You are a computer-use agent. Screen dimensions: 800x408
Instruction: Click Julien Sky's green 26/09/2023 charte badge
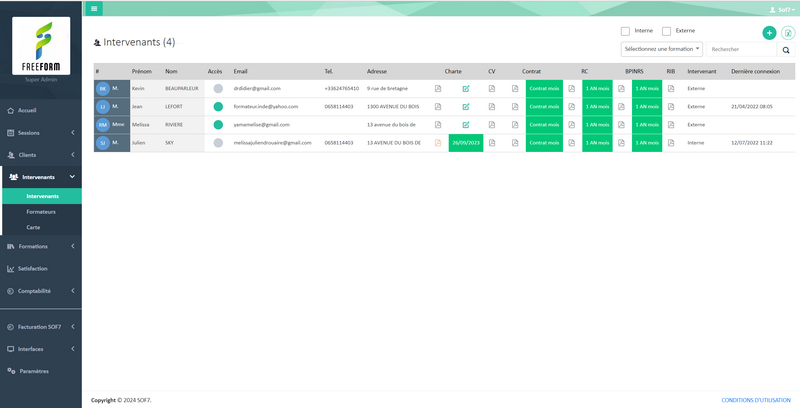466,143
